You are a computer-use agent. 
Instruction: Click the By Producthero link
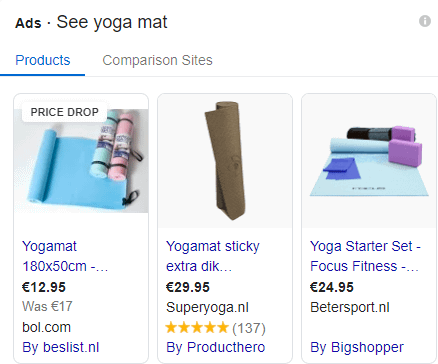216,347
